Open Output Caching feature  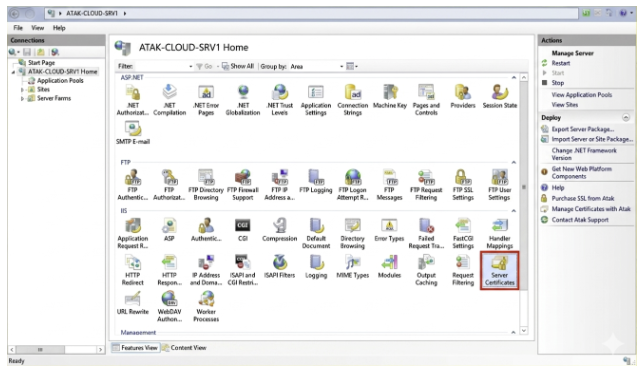[x=426, y=271]
